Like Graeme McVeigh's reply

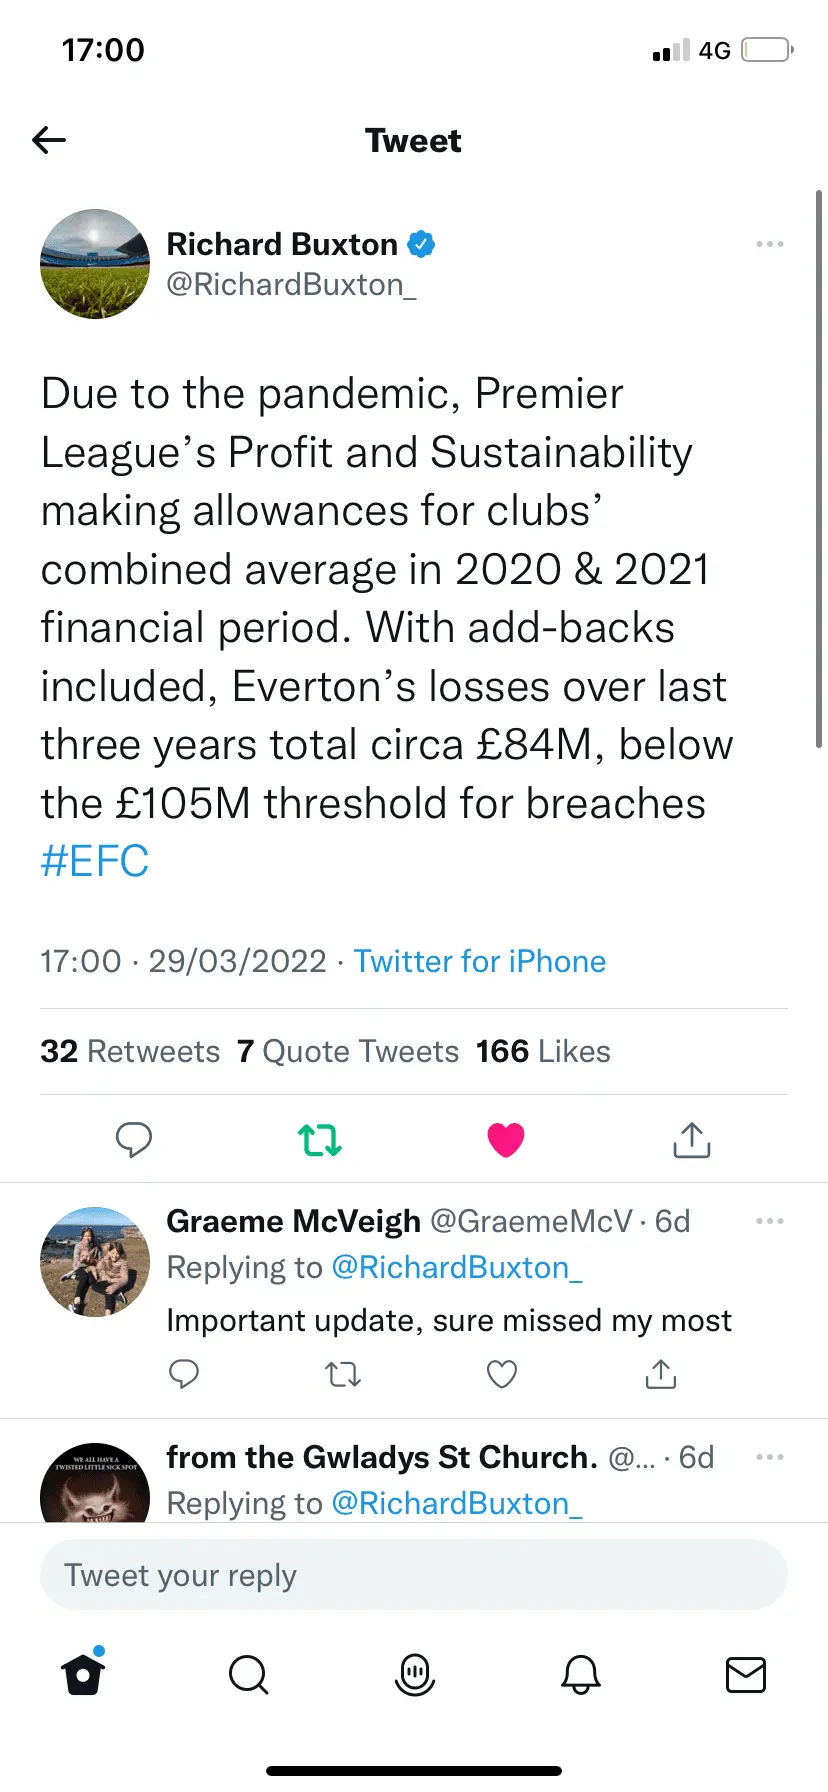[502, 1375]
